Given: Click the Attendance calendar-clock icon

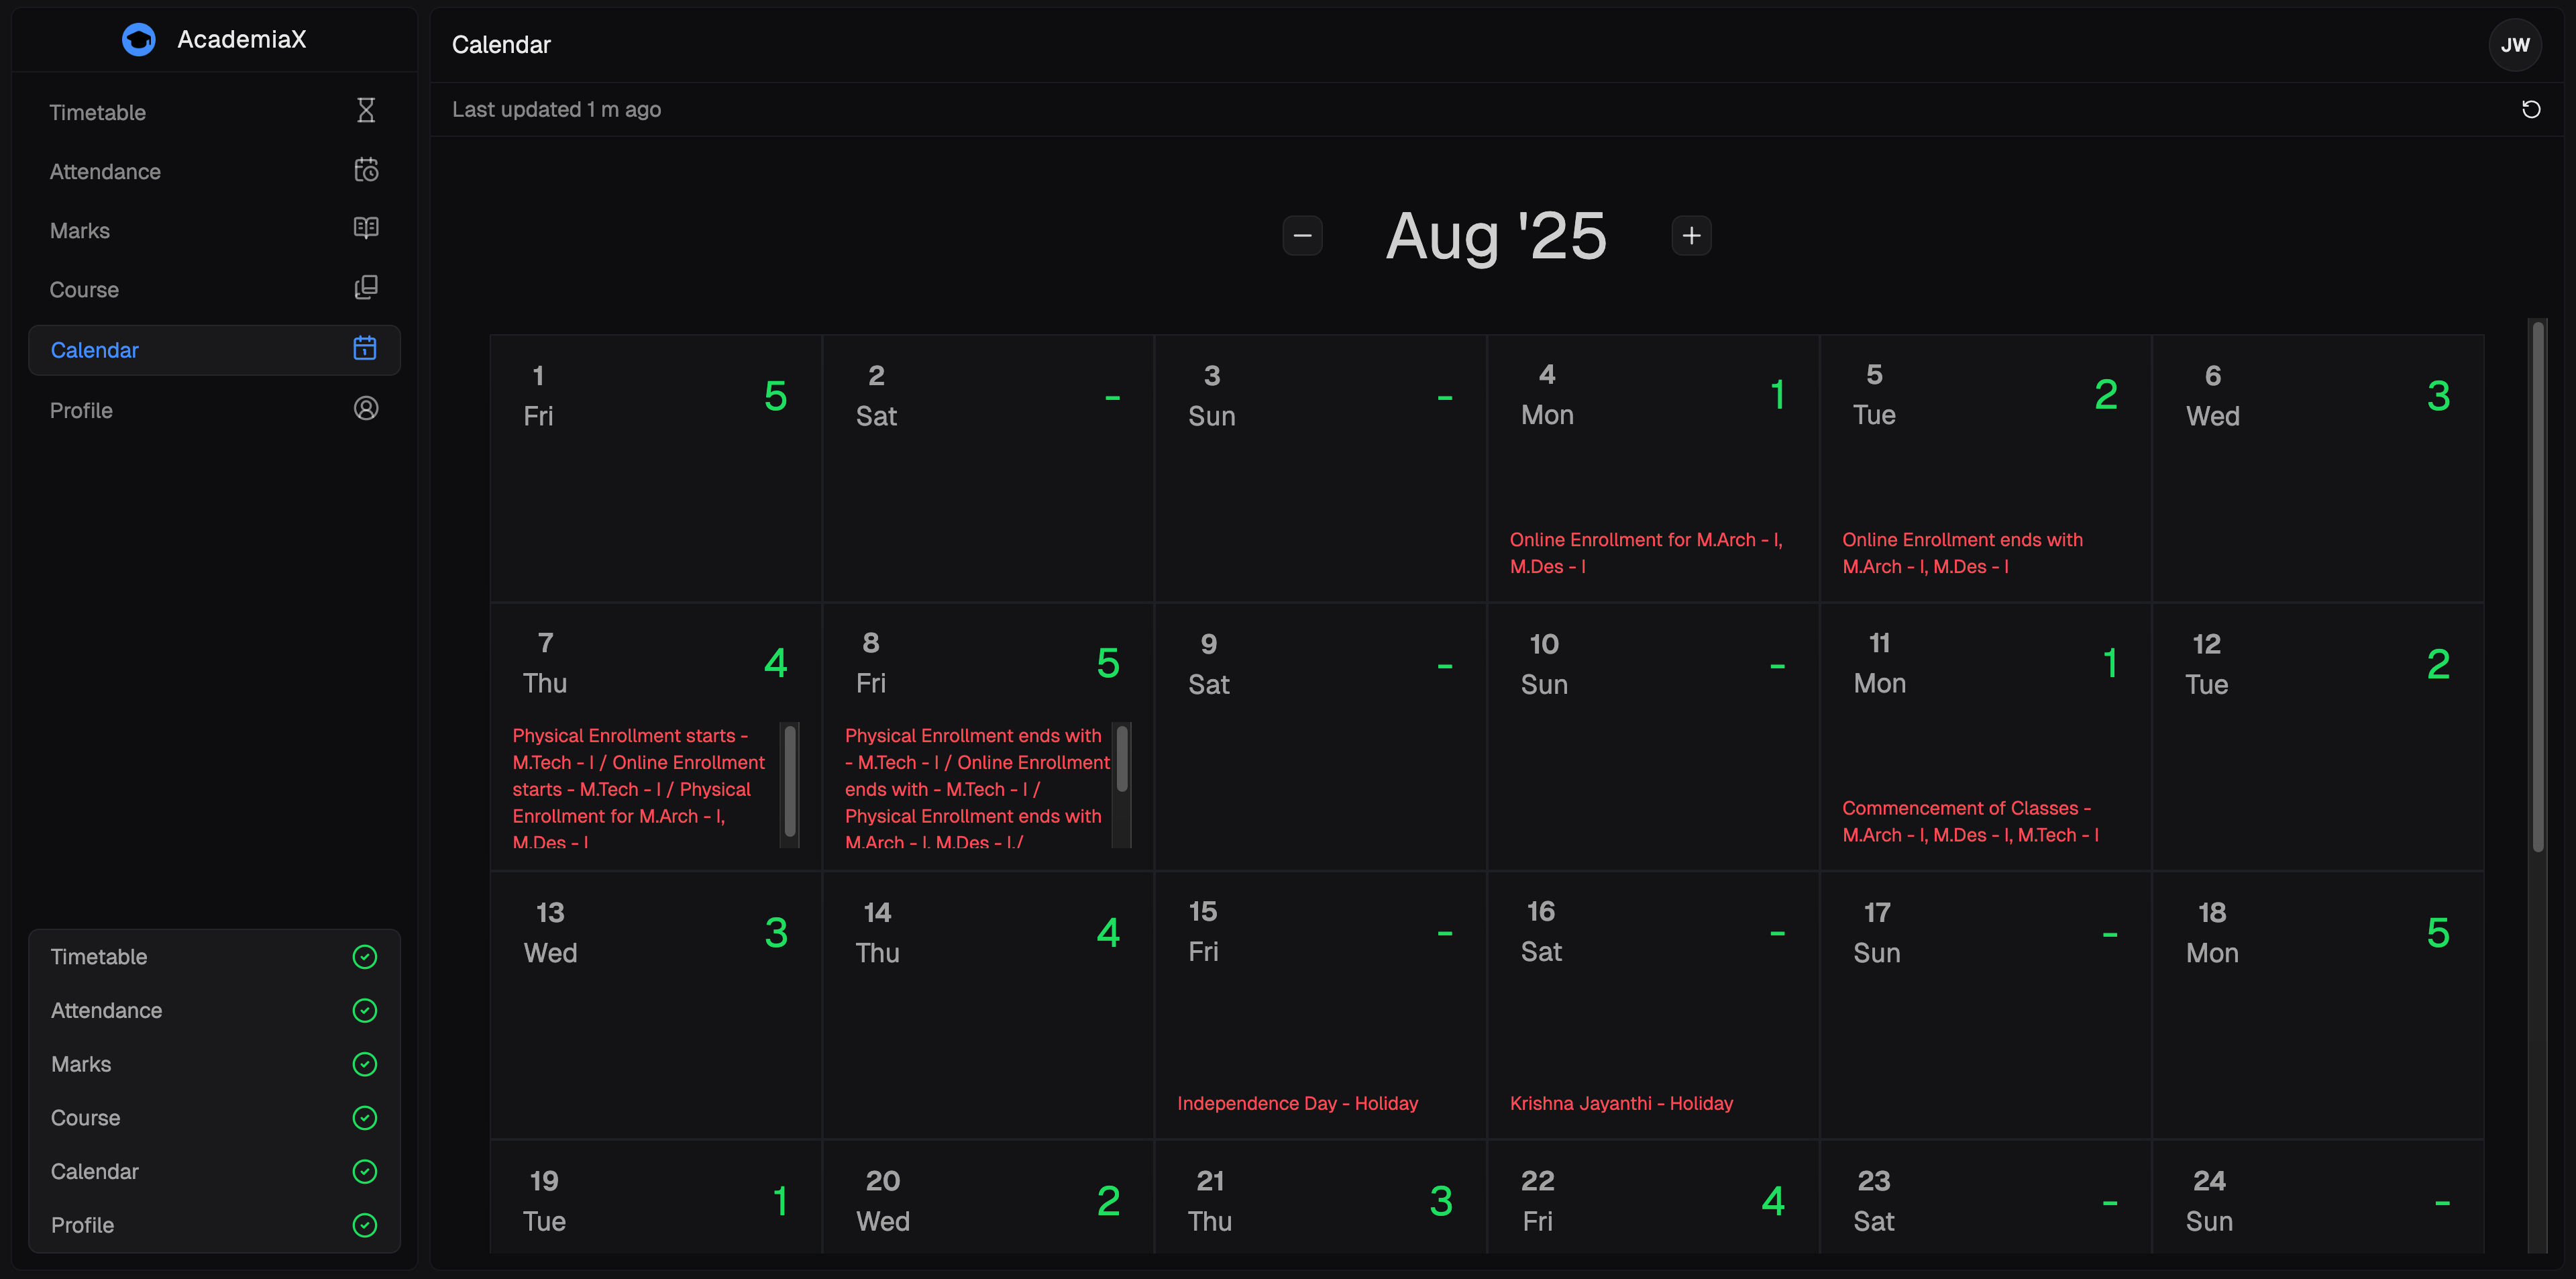Looking at the screenshot, I should (366, 170).
